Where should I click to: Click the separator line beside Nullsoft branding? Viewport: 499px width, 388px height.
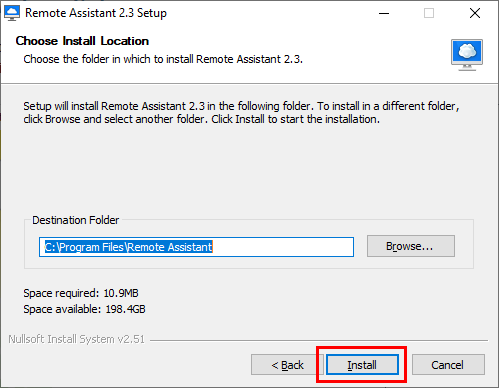pyautogui.click(x=319, y=340)
